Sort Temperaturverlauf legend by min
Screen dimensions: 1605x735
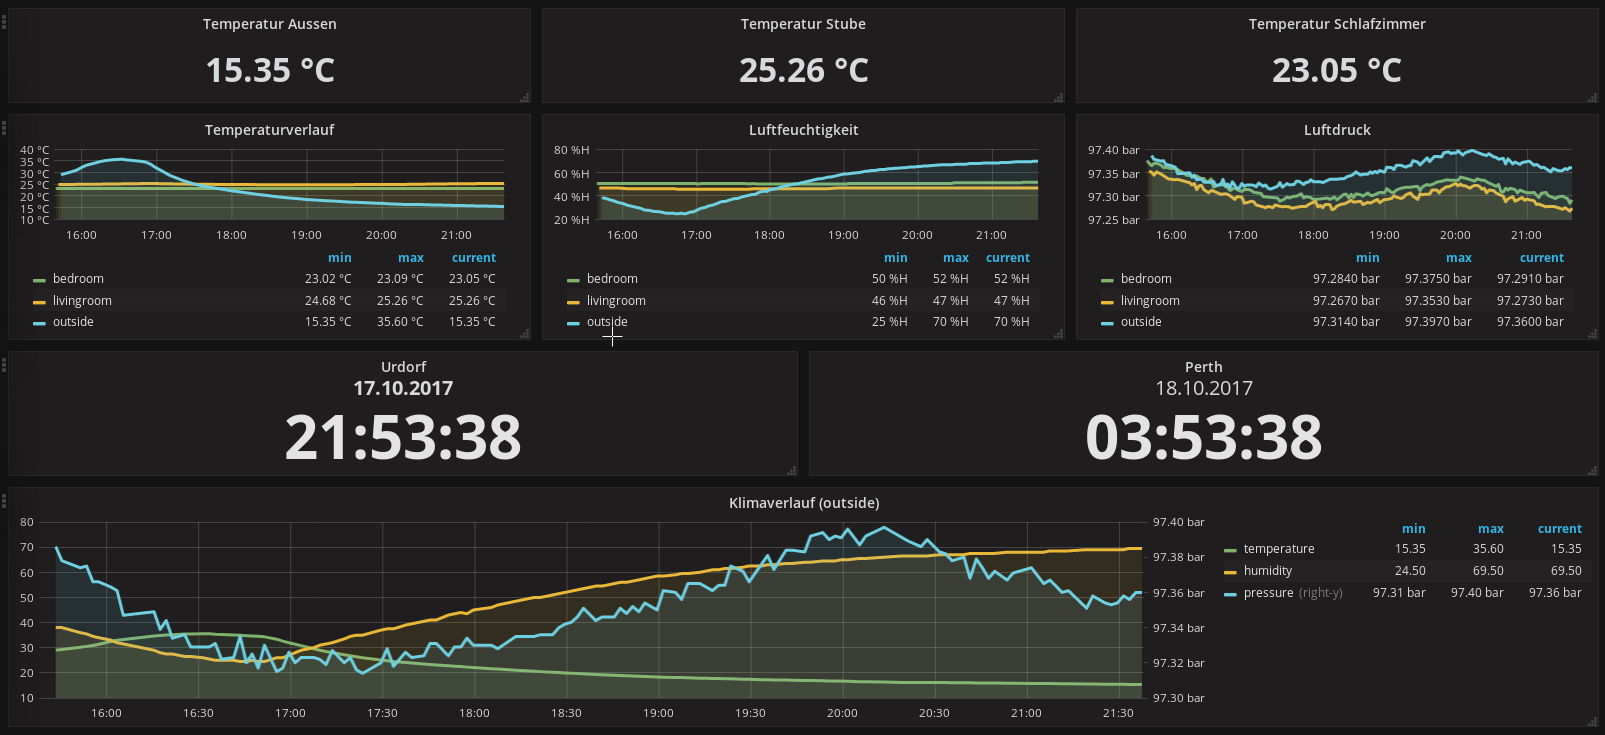click(340, 258)
